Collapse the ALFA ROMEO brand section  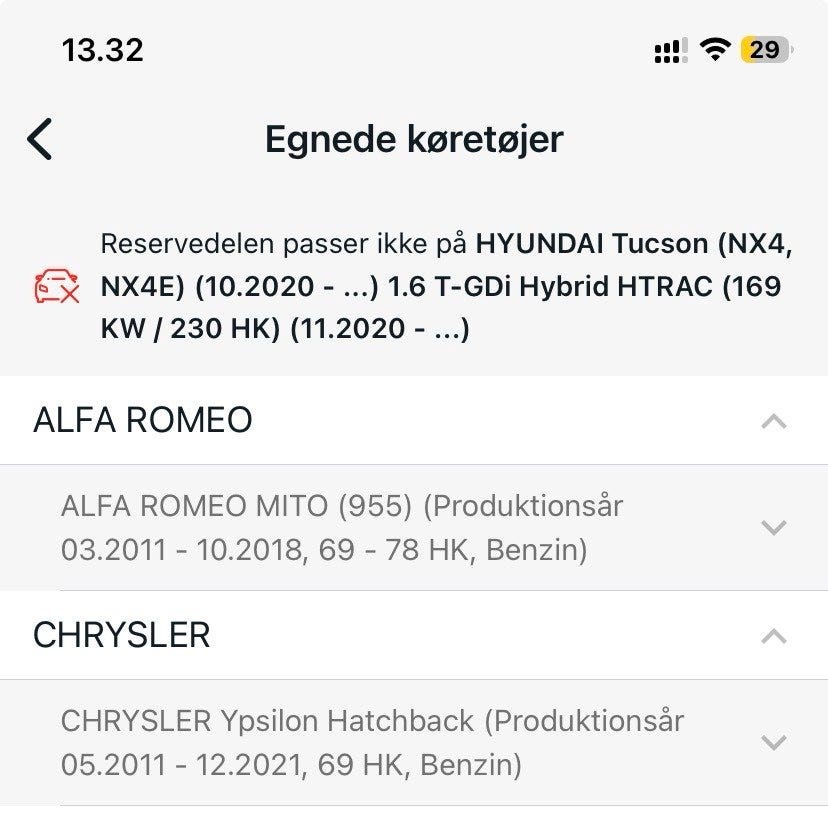click(773, 422)
